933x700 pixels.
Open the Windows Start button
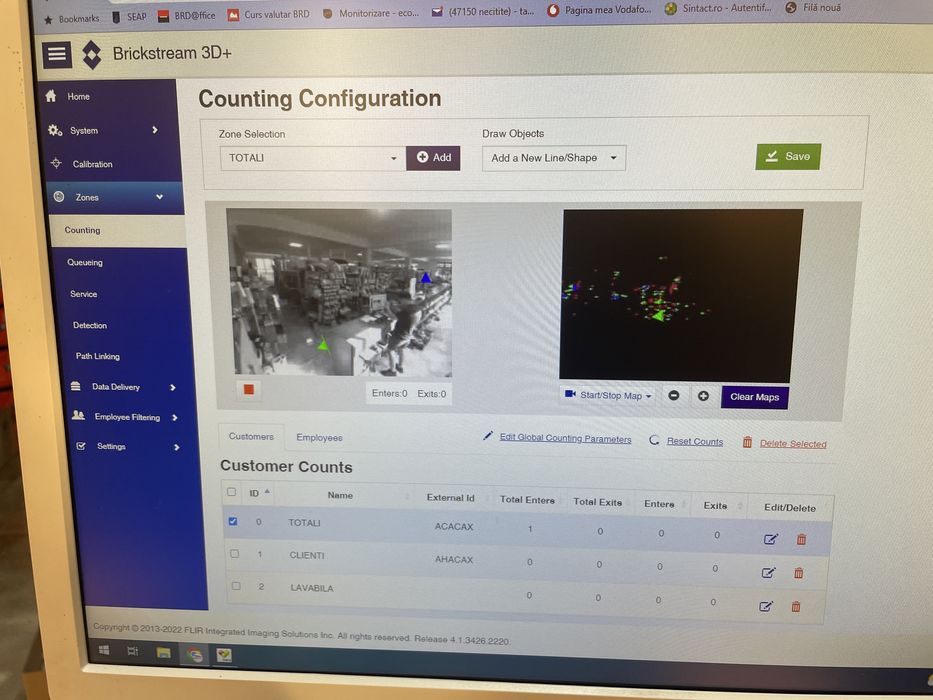coord(104,649)
